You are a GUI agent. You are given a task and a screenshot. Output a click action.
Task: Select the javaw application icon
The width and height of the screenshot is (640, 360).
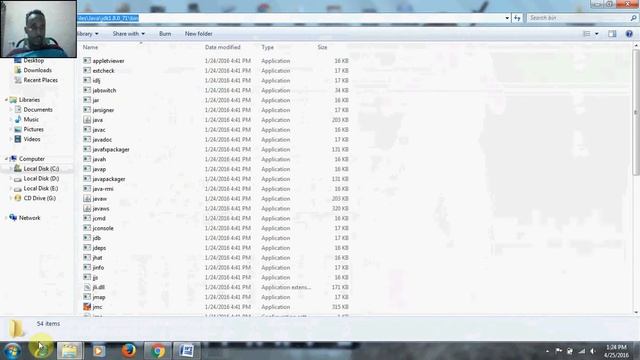(87, 198)
